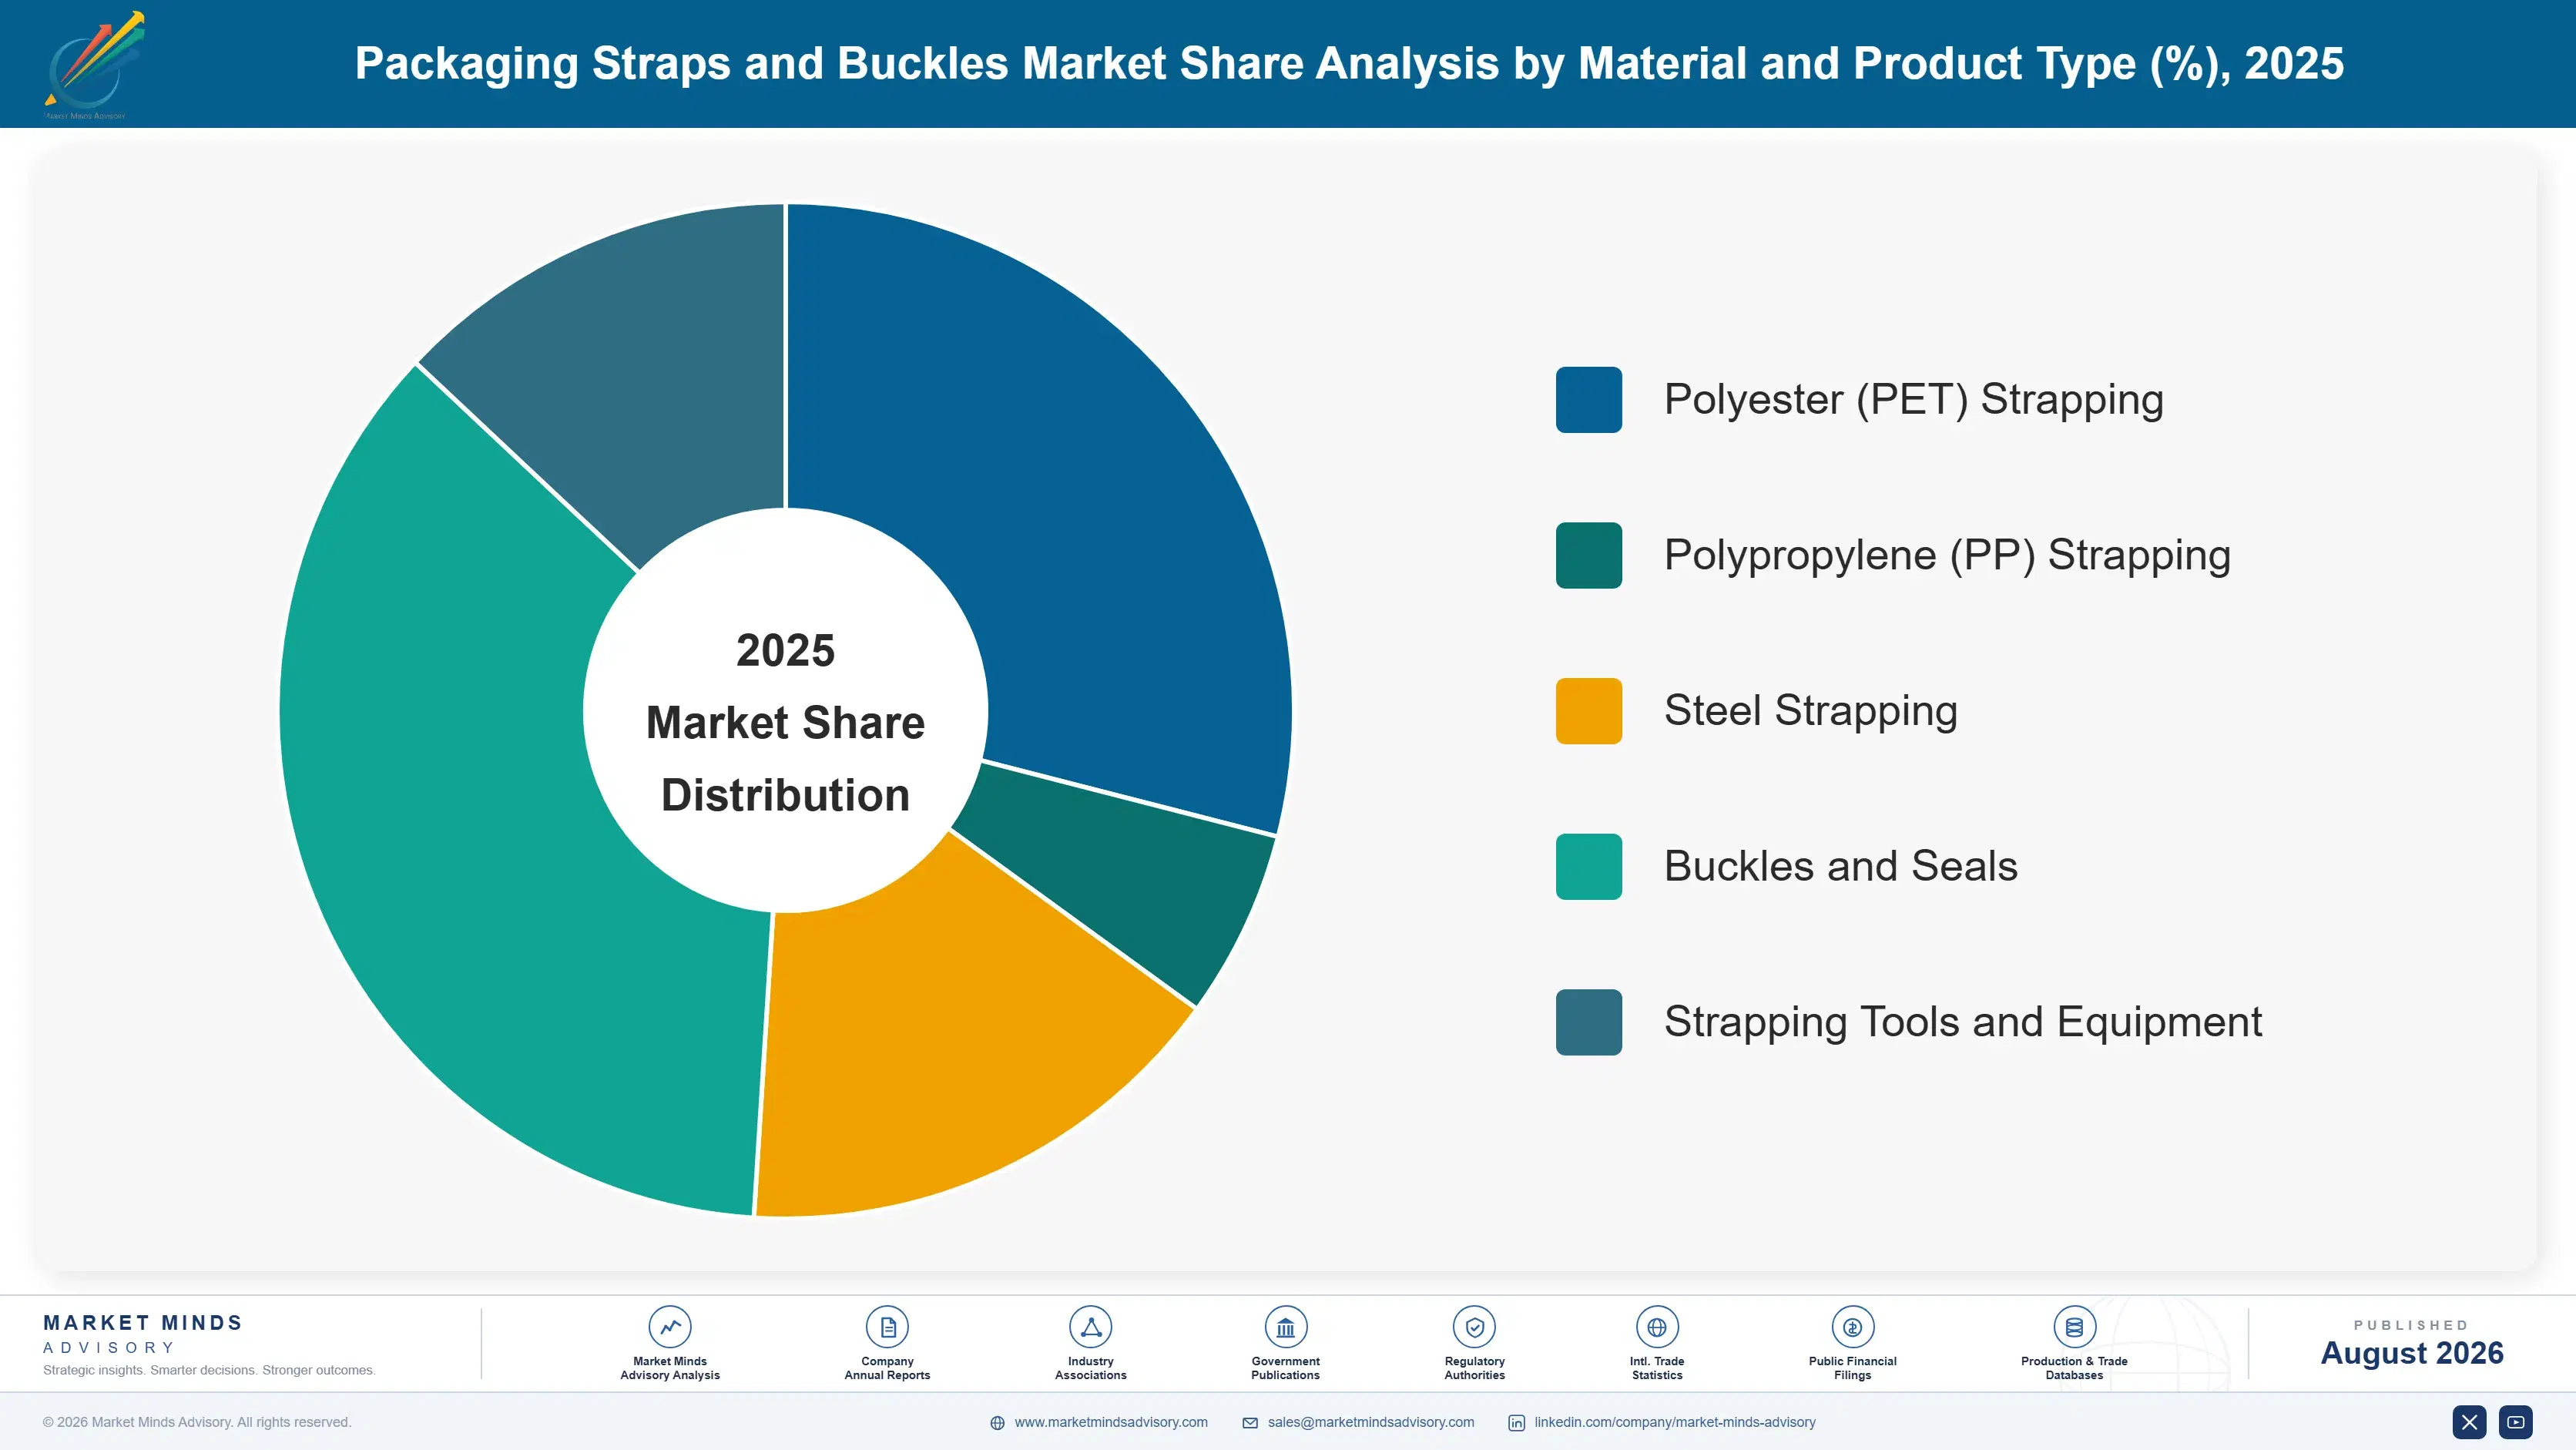
Task: Click the 'Polyester (PET) Strapping' legend label
Action: point(1913,400)
